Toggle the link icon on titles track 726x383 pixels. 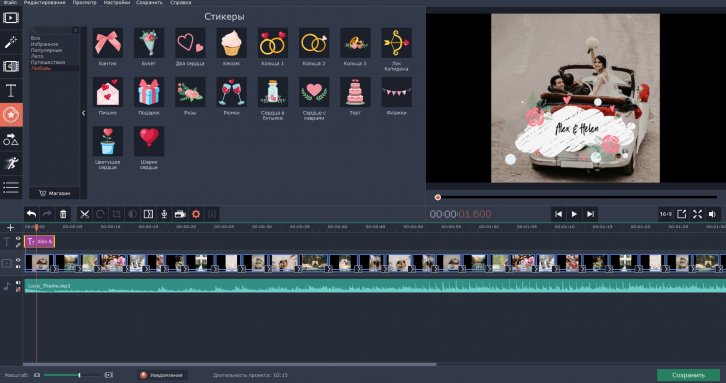click(x=18, y=245)
